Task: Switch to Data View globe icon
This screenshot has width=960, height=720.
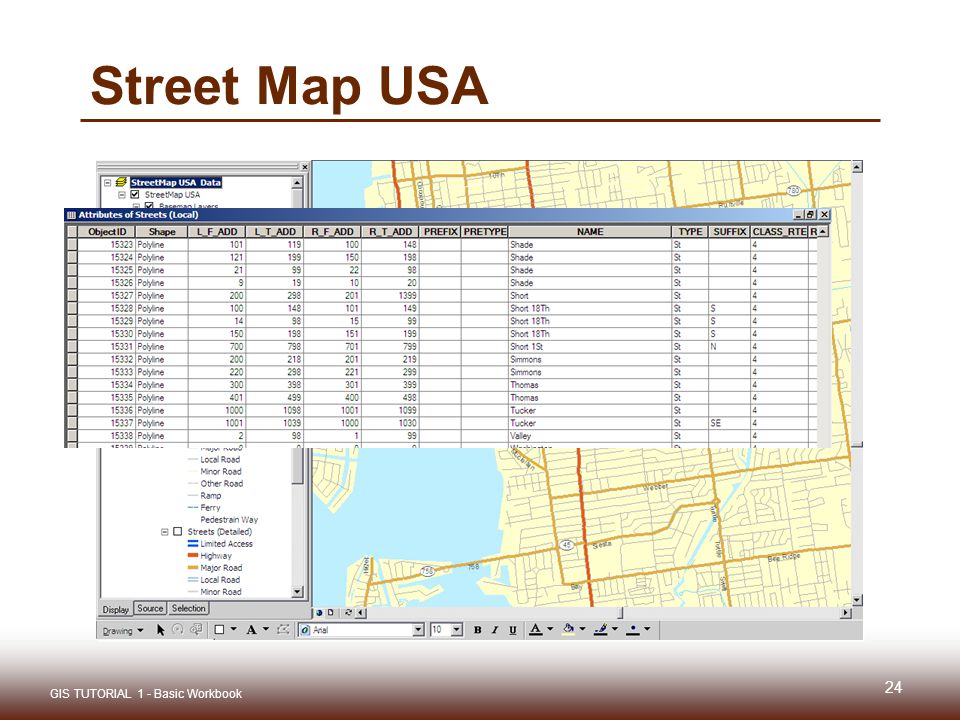Action: coord(320,612)
